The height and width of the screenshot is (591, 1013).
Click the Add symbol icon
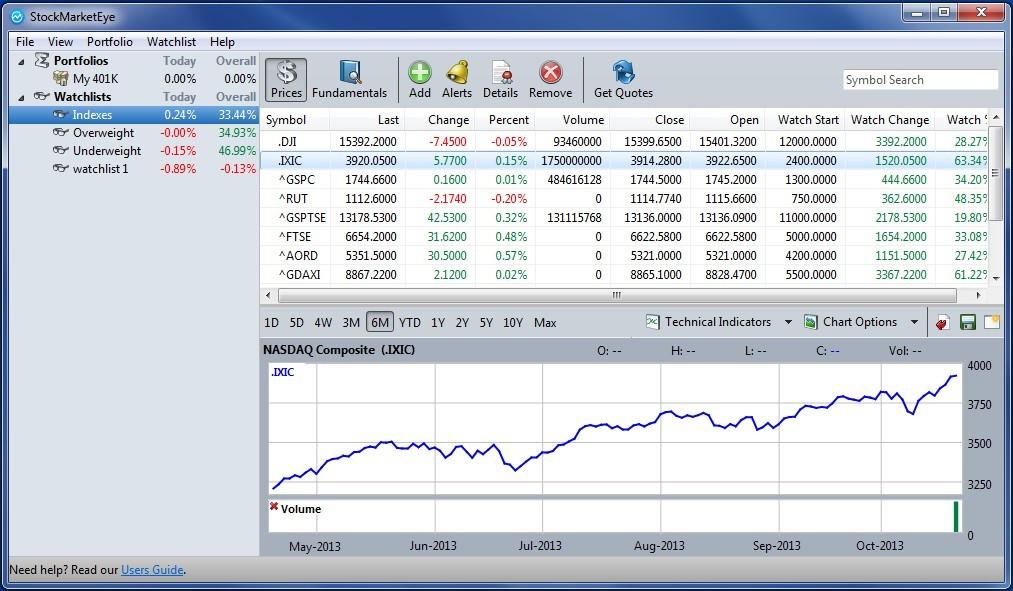point(419,79)
